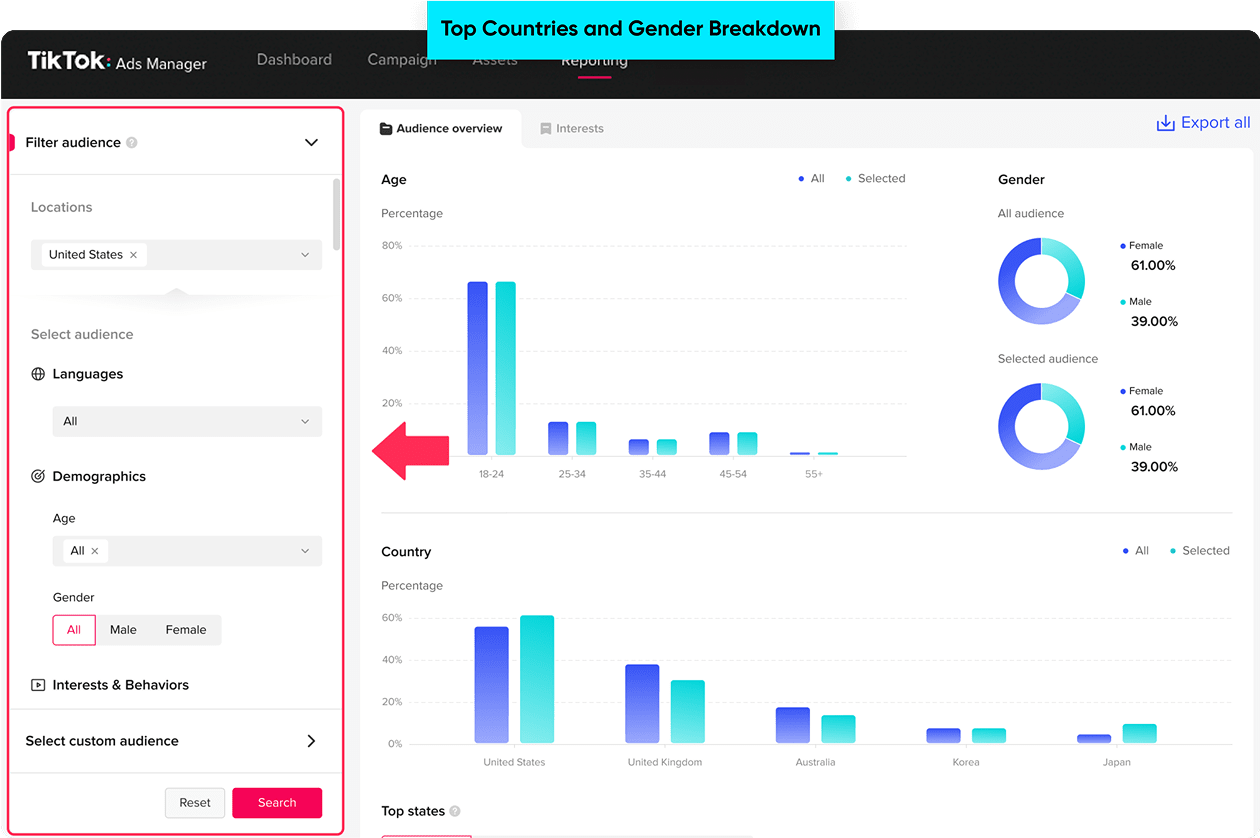Click the Top states help icon
This screenshot has width=1260, height=838.
point(455,811)
